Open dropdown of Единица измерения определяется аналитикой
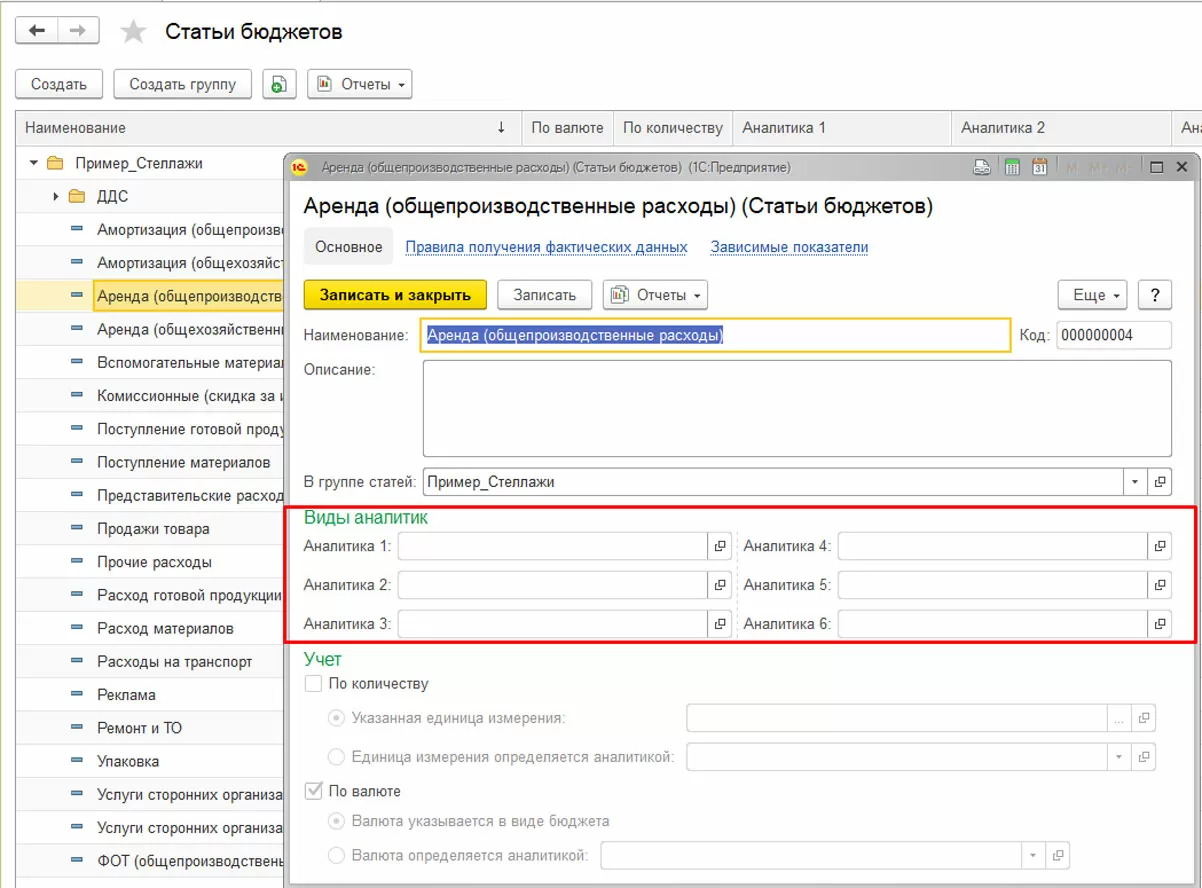Viewport: 1202px width, 888px height. click(1120, 757)
